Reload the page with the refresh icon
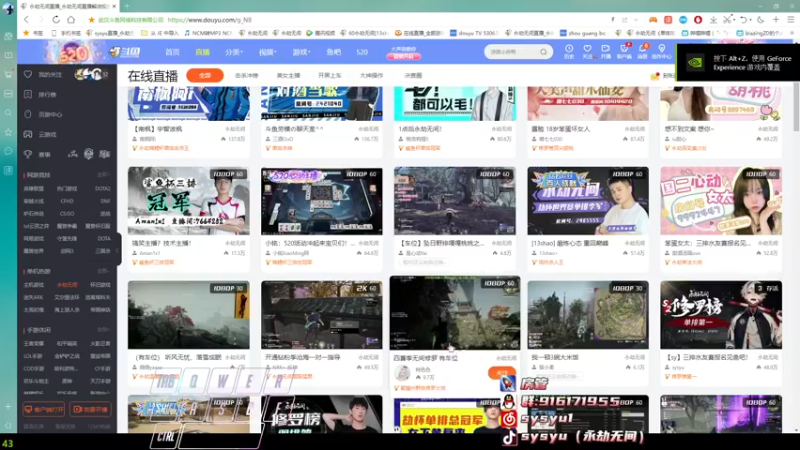The height and width of the screenshot is (450, 800). (56, 20)
